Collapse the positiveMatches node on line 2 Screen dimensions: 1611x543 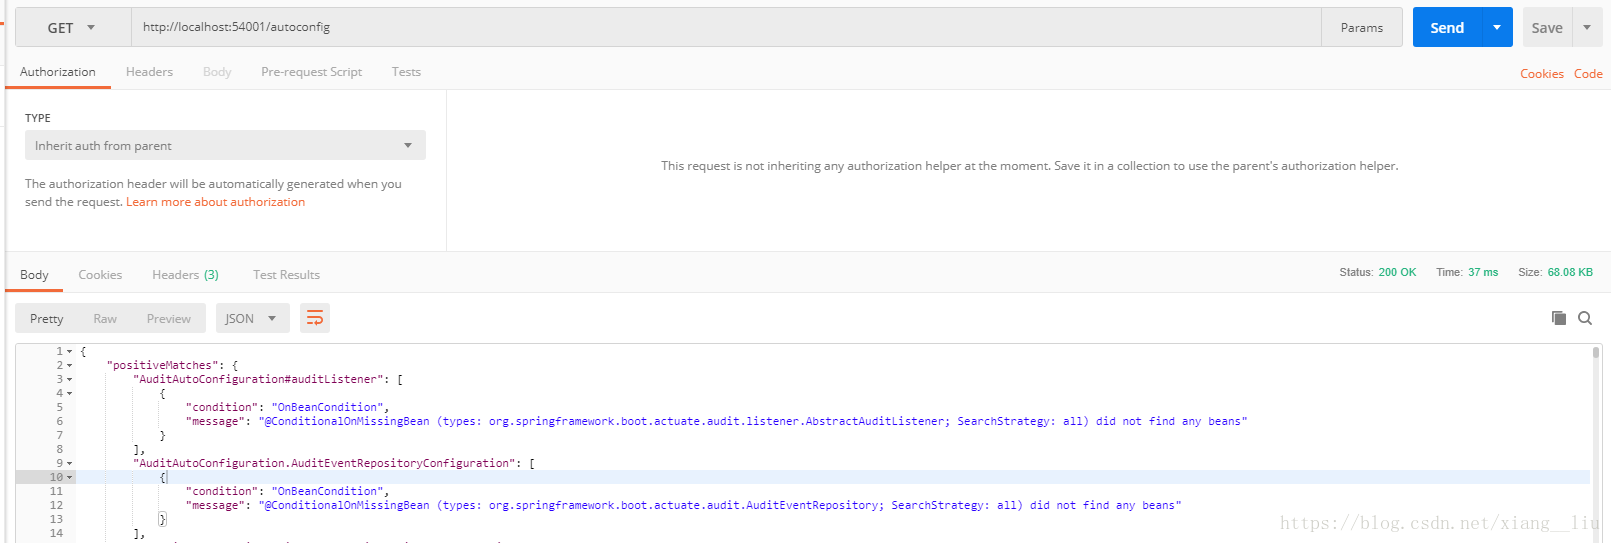(x=70, y=366)
